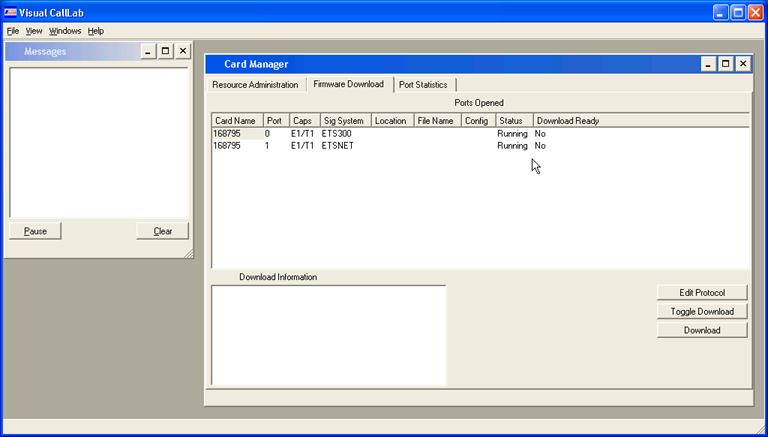This screenshot has height=437, width=768.
Task: Click the Sig System column header
Action: coord(346,121)
